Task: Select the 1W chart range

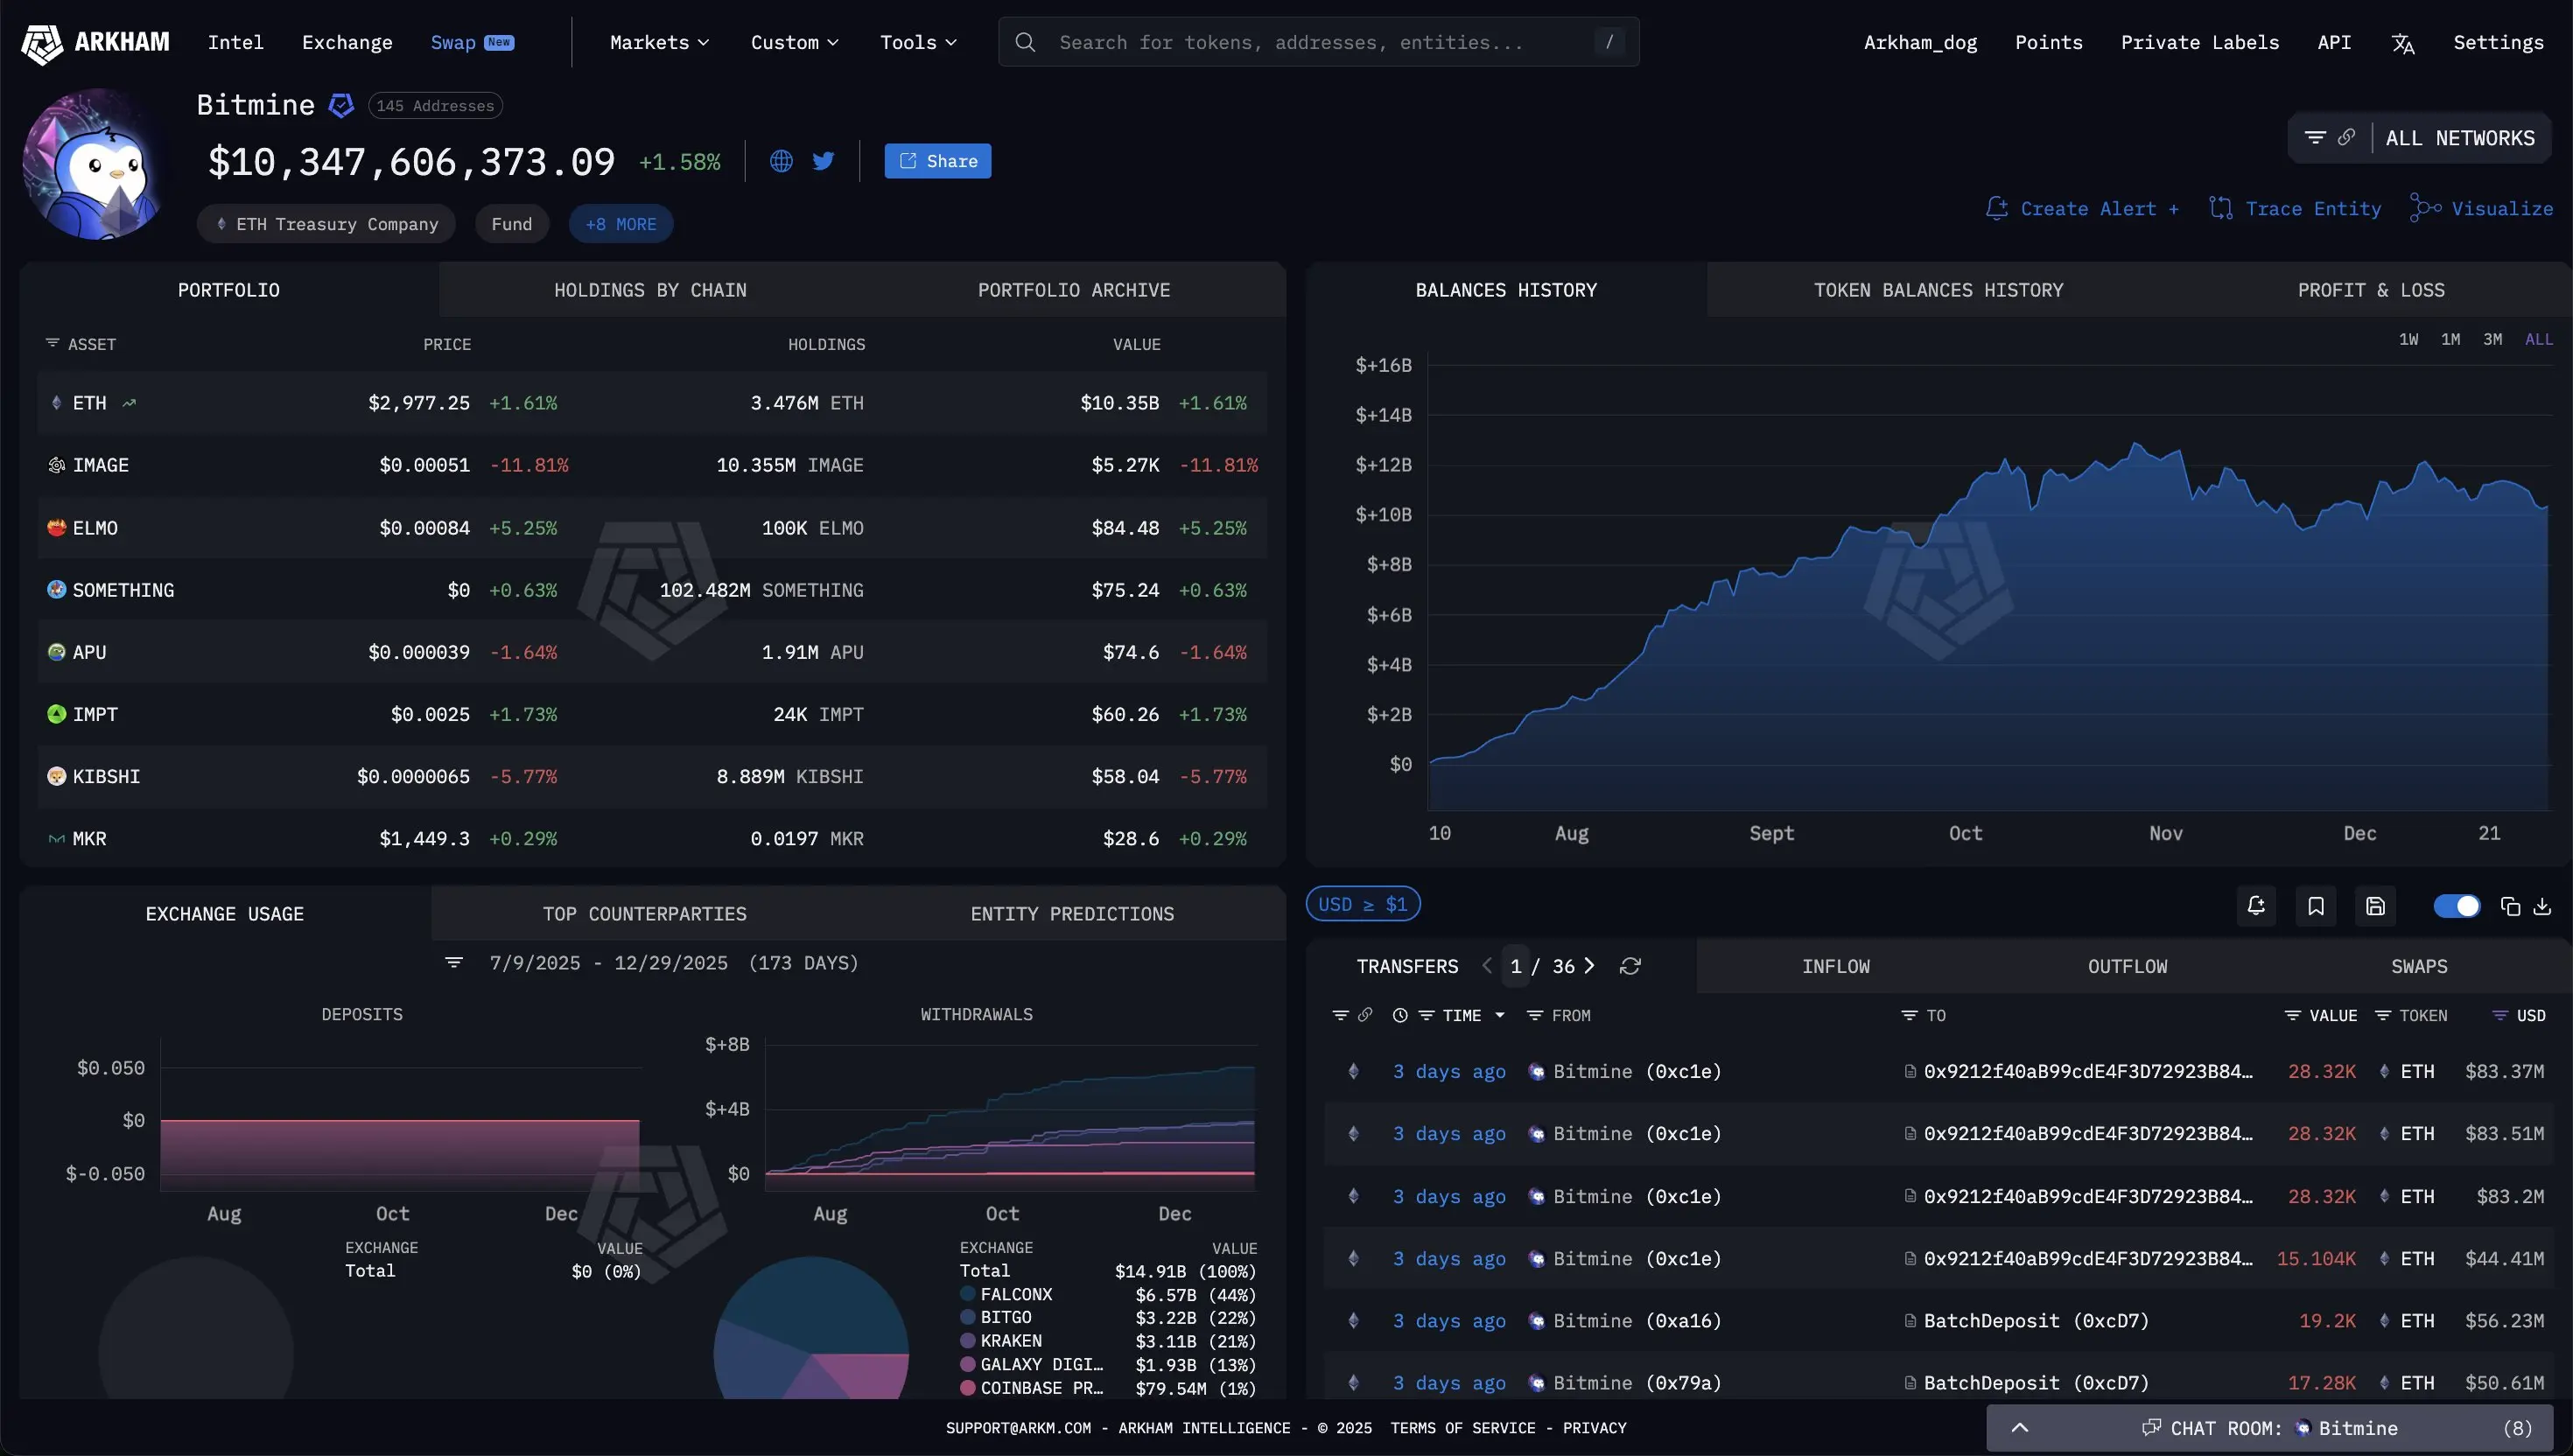Action: 2408,340
